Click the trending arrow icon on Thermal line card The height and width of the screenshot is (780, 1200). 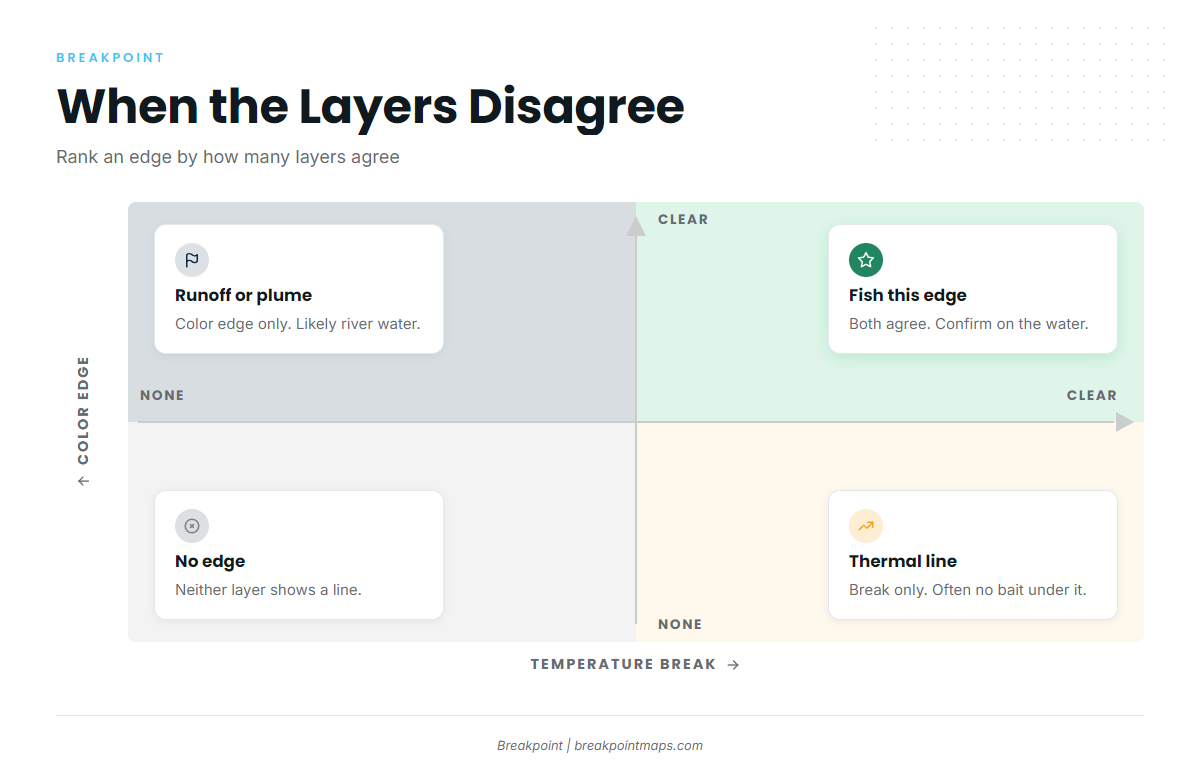point(866,526)
